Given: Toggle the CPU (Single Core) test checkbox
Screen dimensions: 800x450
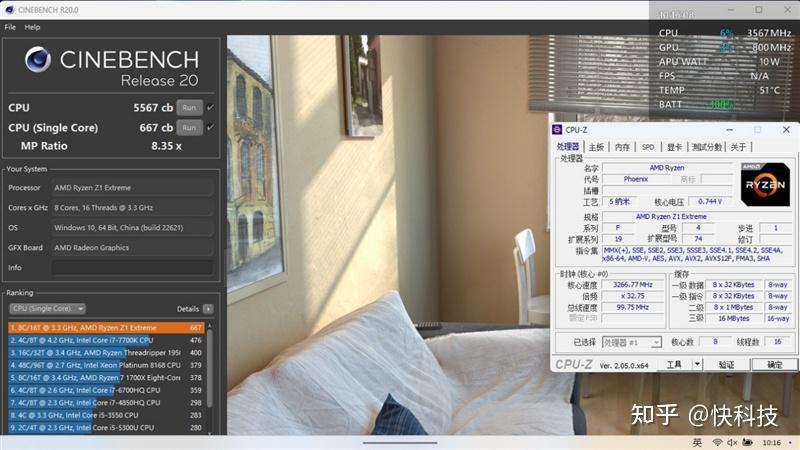Looking at the screenshot, I should [x=210, y=128].
